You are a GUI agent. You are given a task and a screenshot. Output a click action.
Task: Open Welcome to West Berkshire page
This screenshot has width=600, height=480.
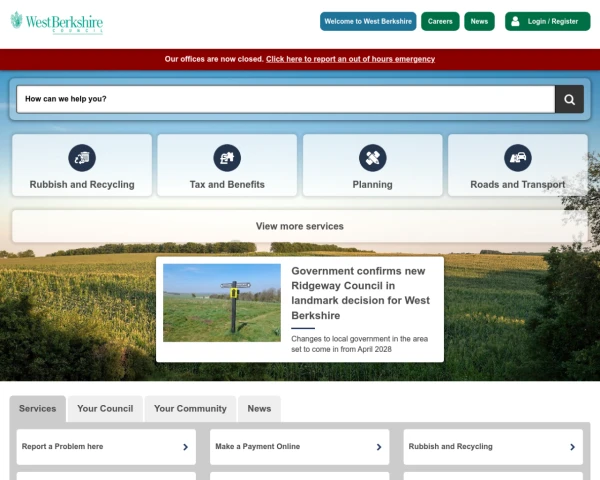(x=368, y=21)
